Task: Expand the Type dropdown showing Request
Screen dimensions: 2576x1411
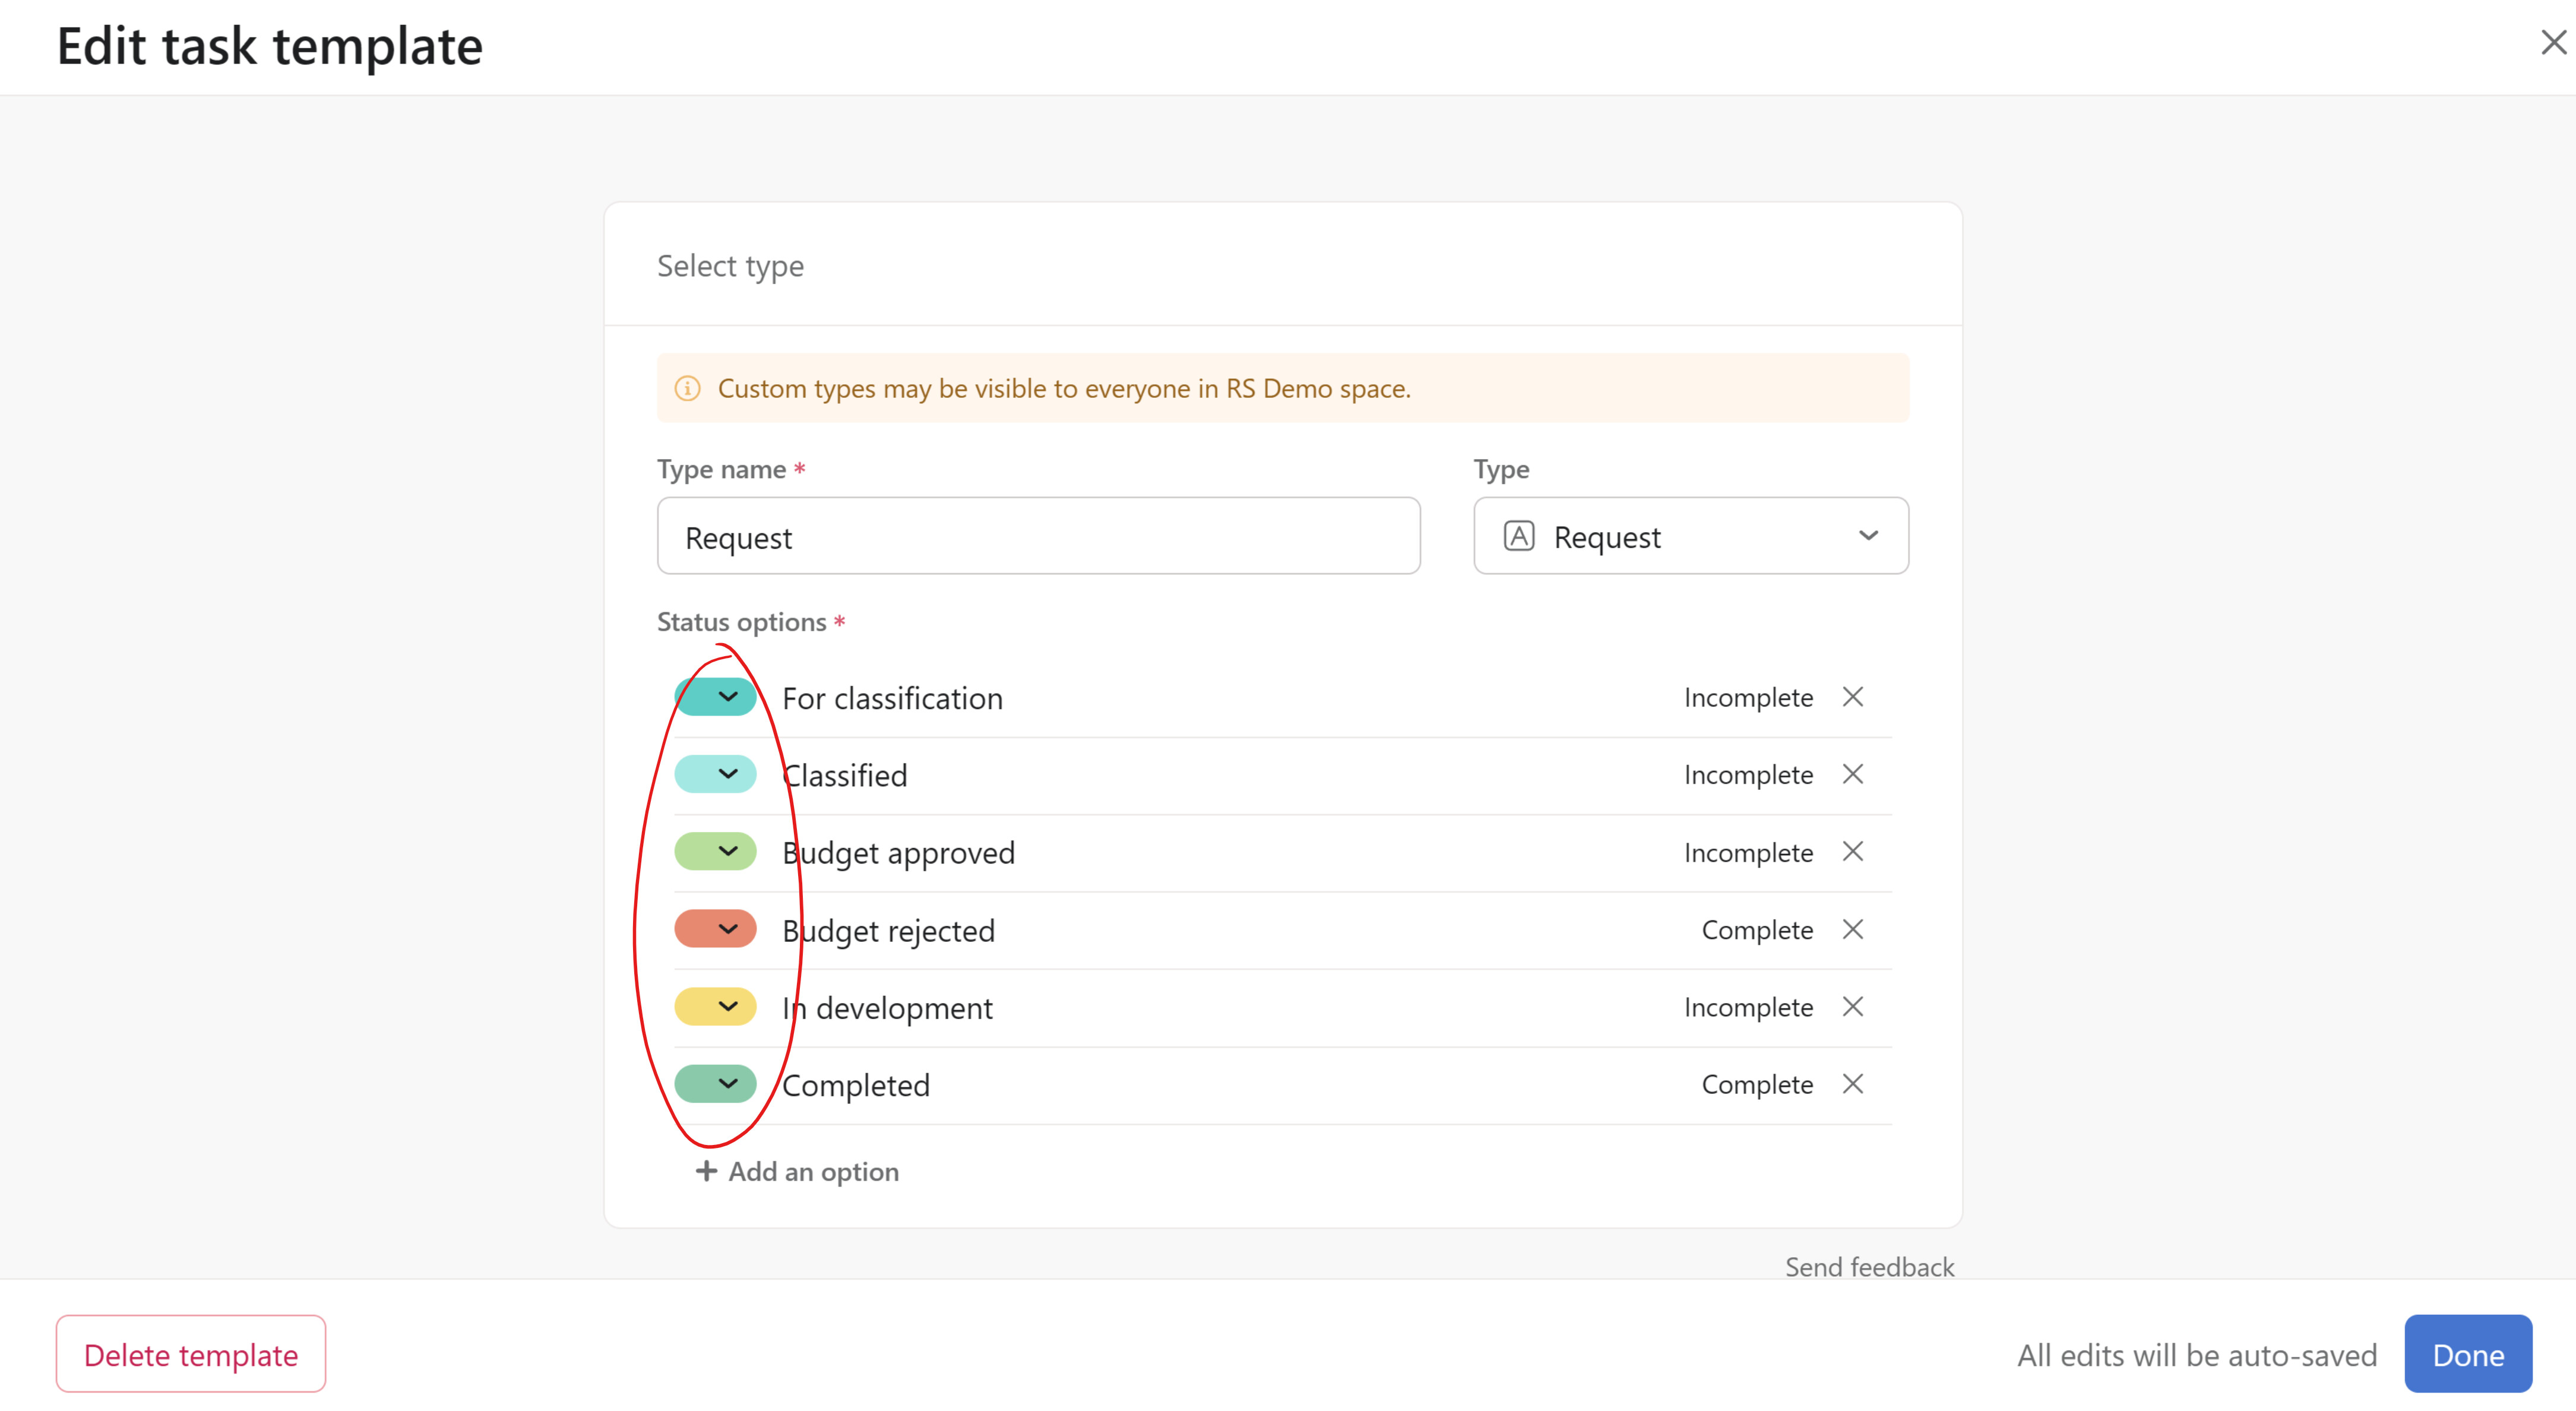Action: (1690, 536)
